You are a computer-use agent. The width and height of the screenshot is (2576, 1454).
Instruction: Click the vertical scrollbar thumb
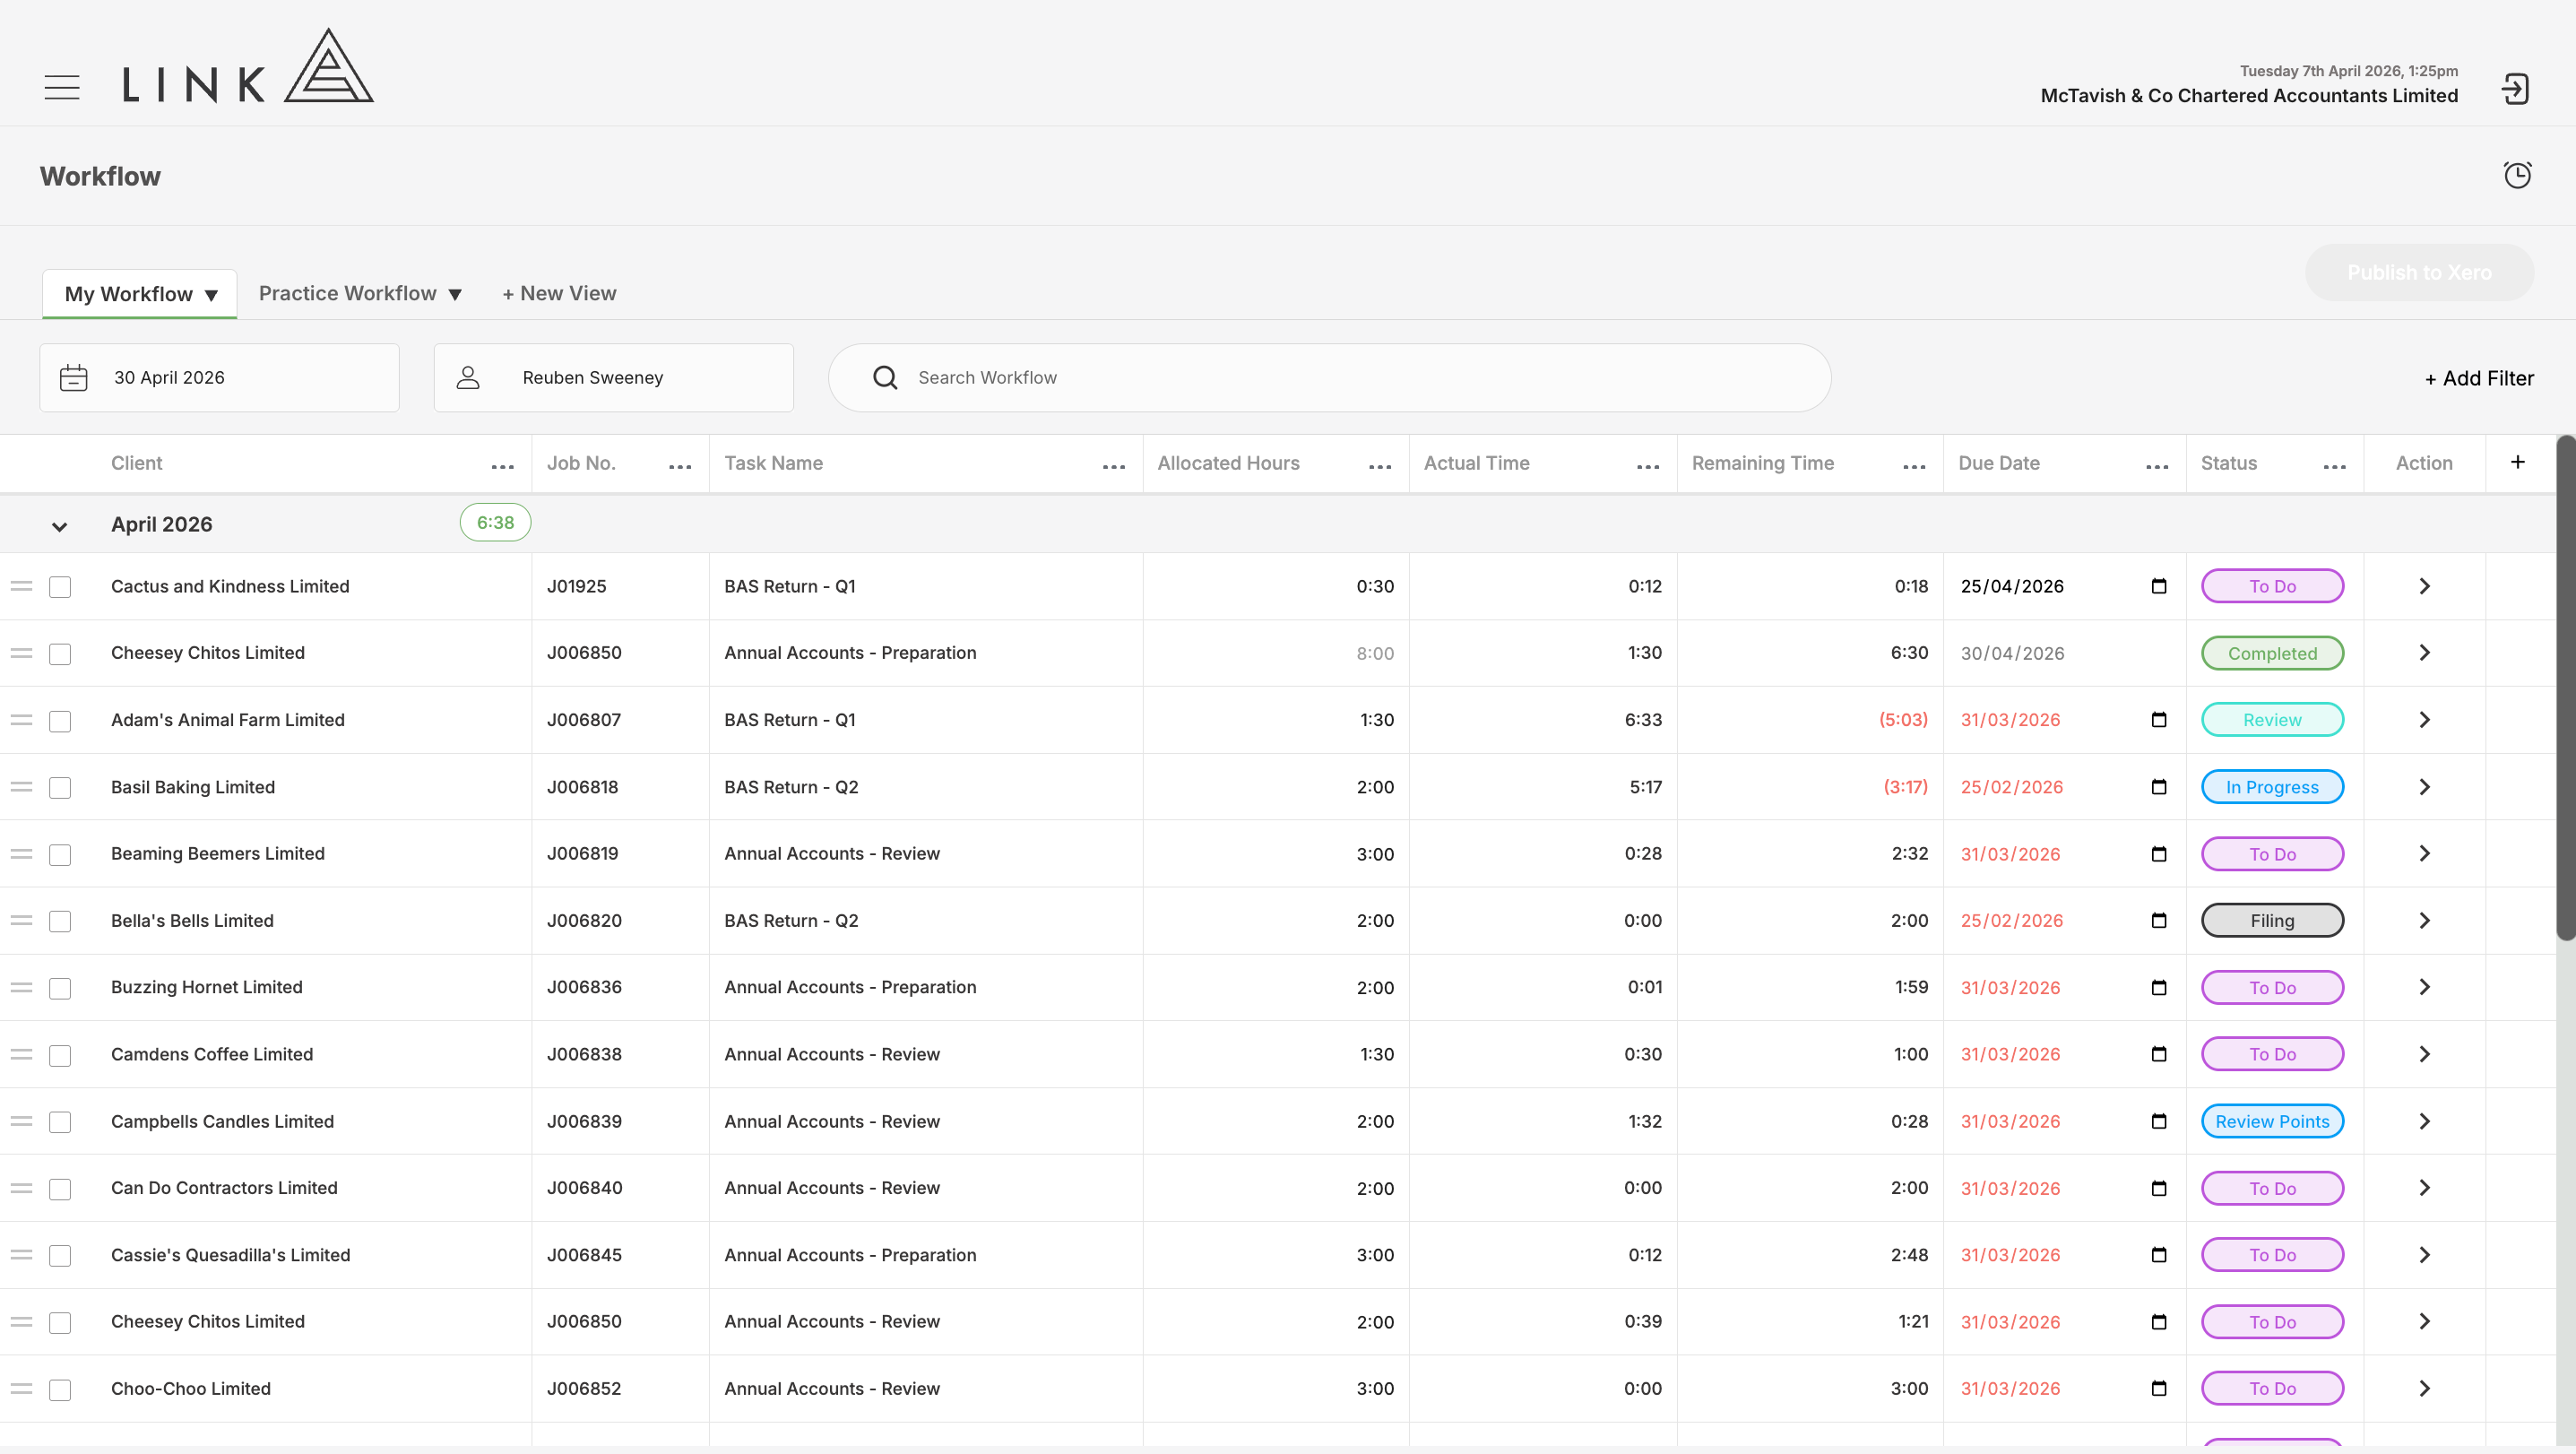(2566, 688)
